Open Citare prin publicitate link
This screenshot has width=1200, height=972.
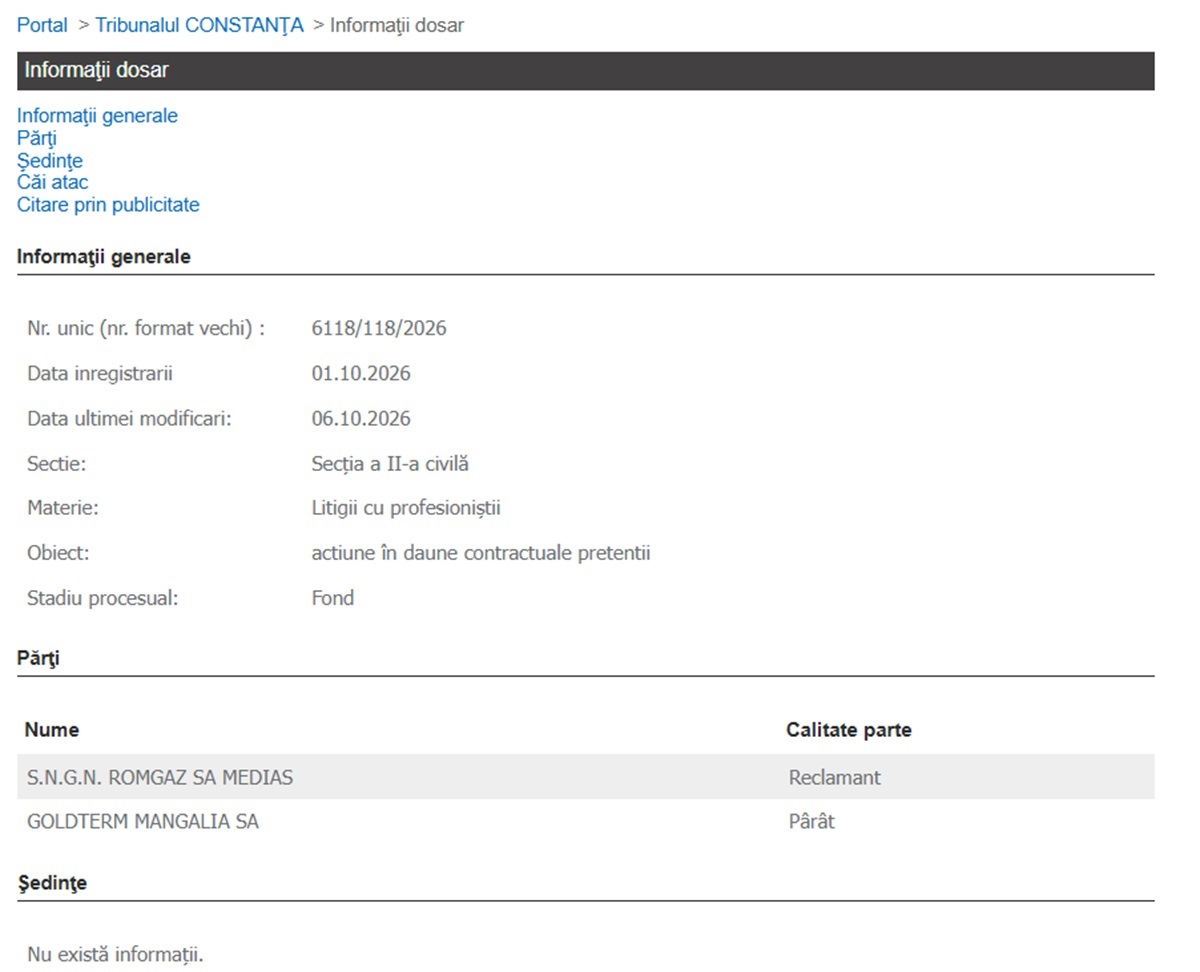(x=108, y=205)
